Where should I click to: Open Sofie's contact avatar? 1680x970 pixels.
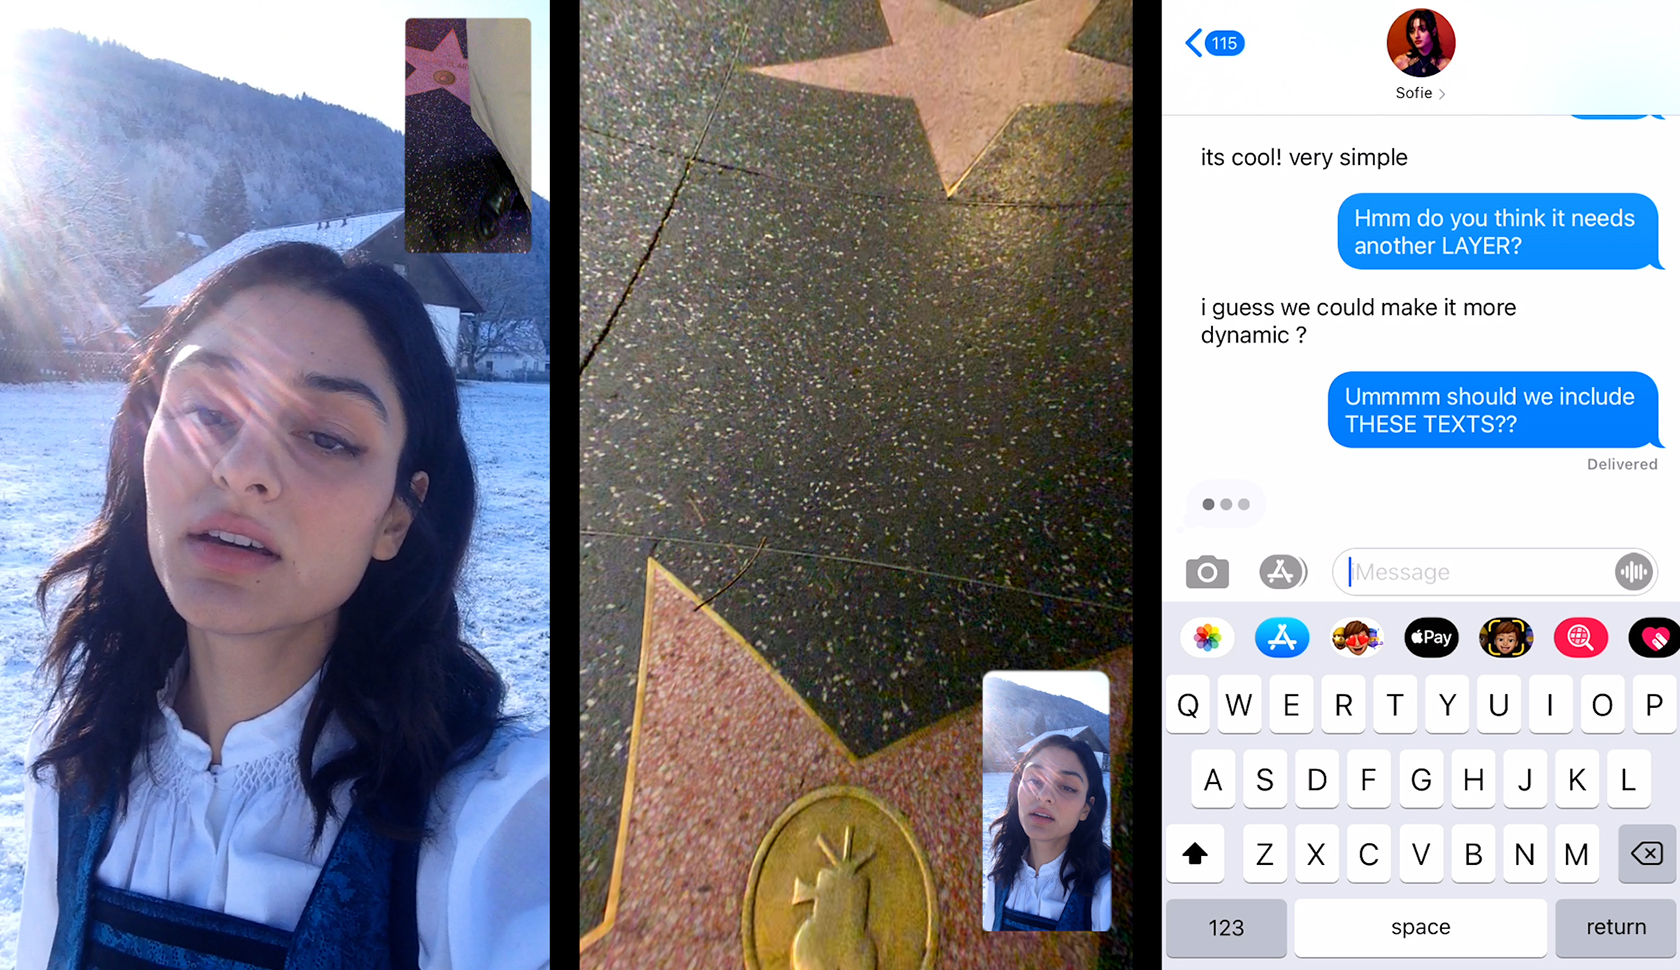(1420, 43)
